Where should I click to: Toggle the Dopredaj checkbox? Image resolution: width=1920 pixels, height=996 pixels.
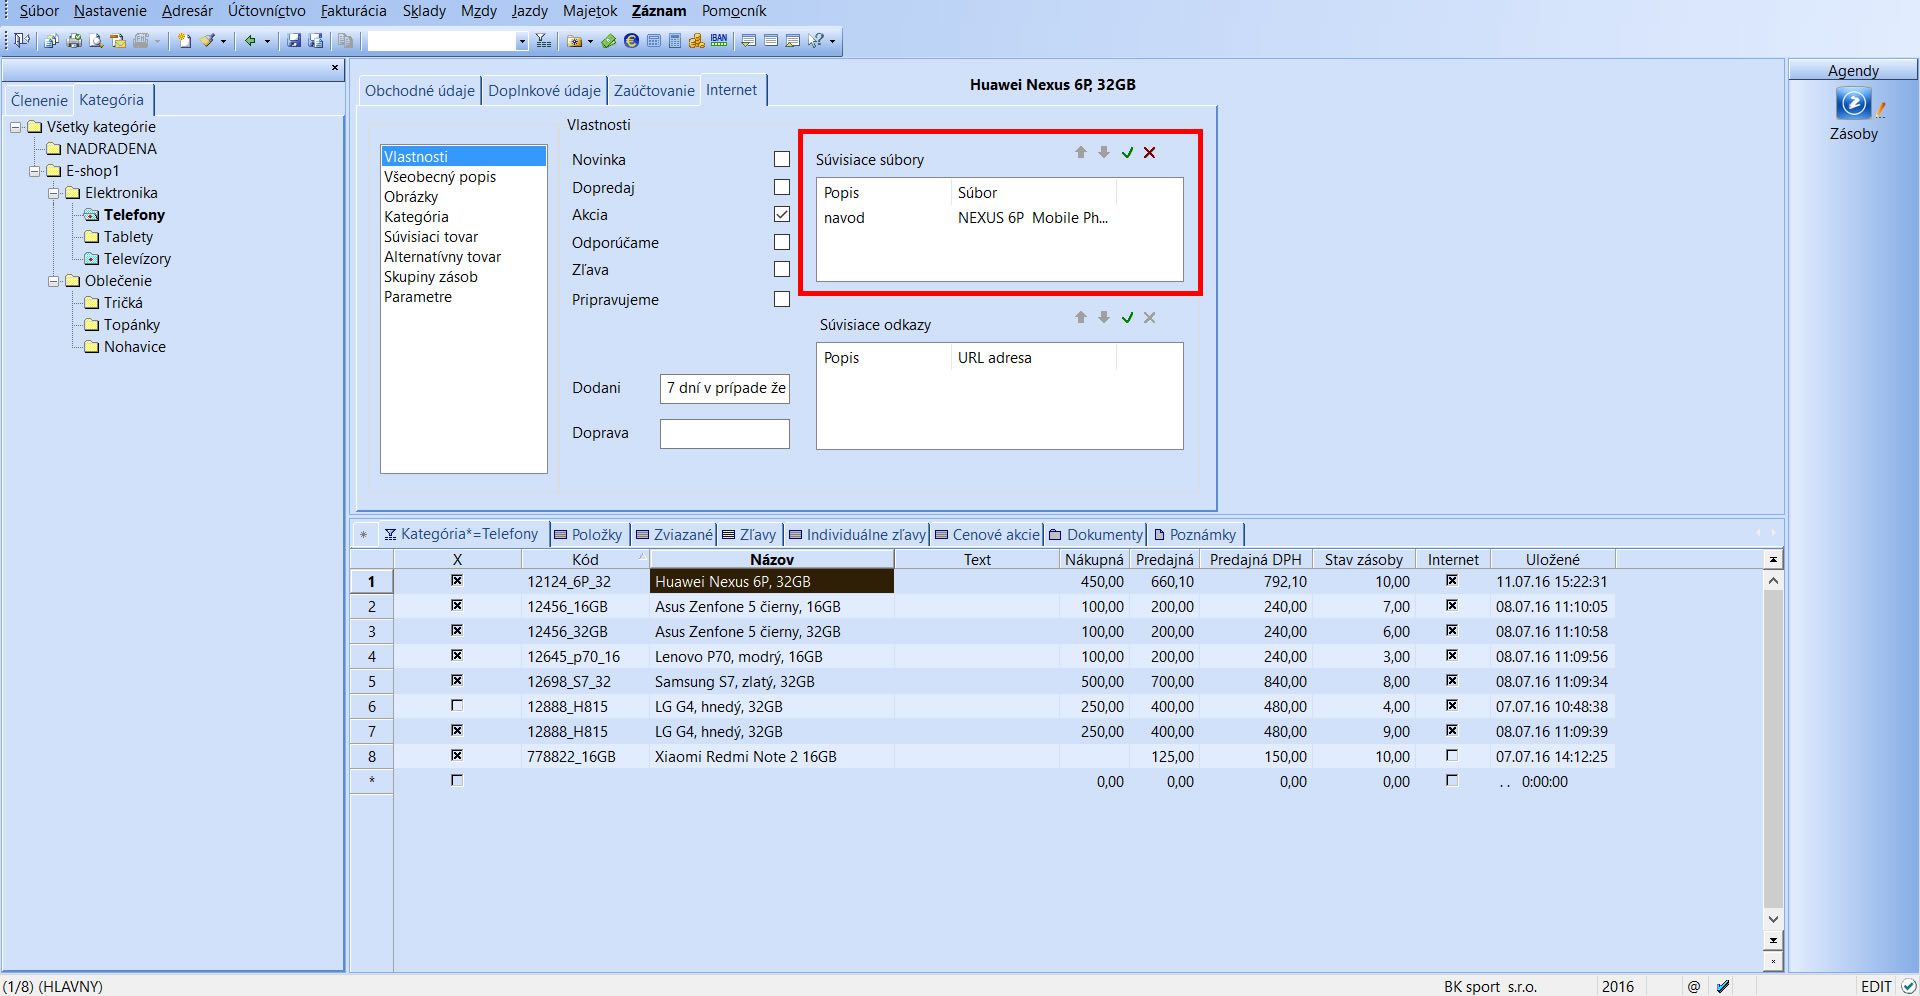(782, 187)
